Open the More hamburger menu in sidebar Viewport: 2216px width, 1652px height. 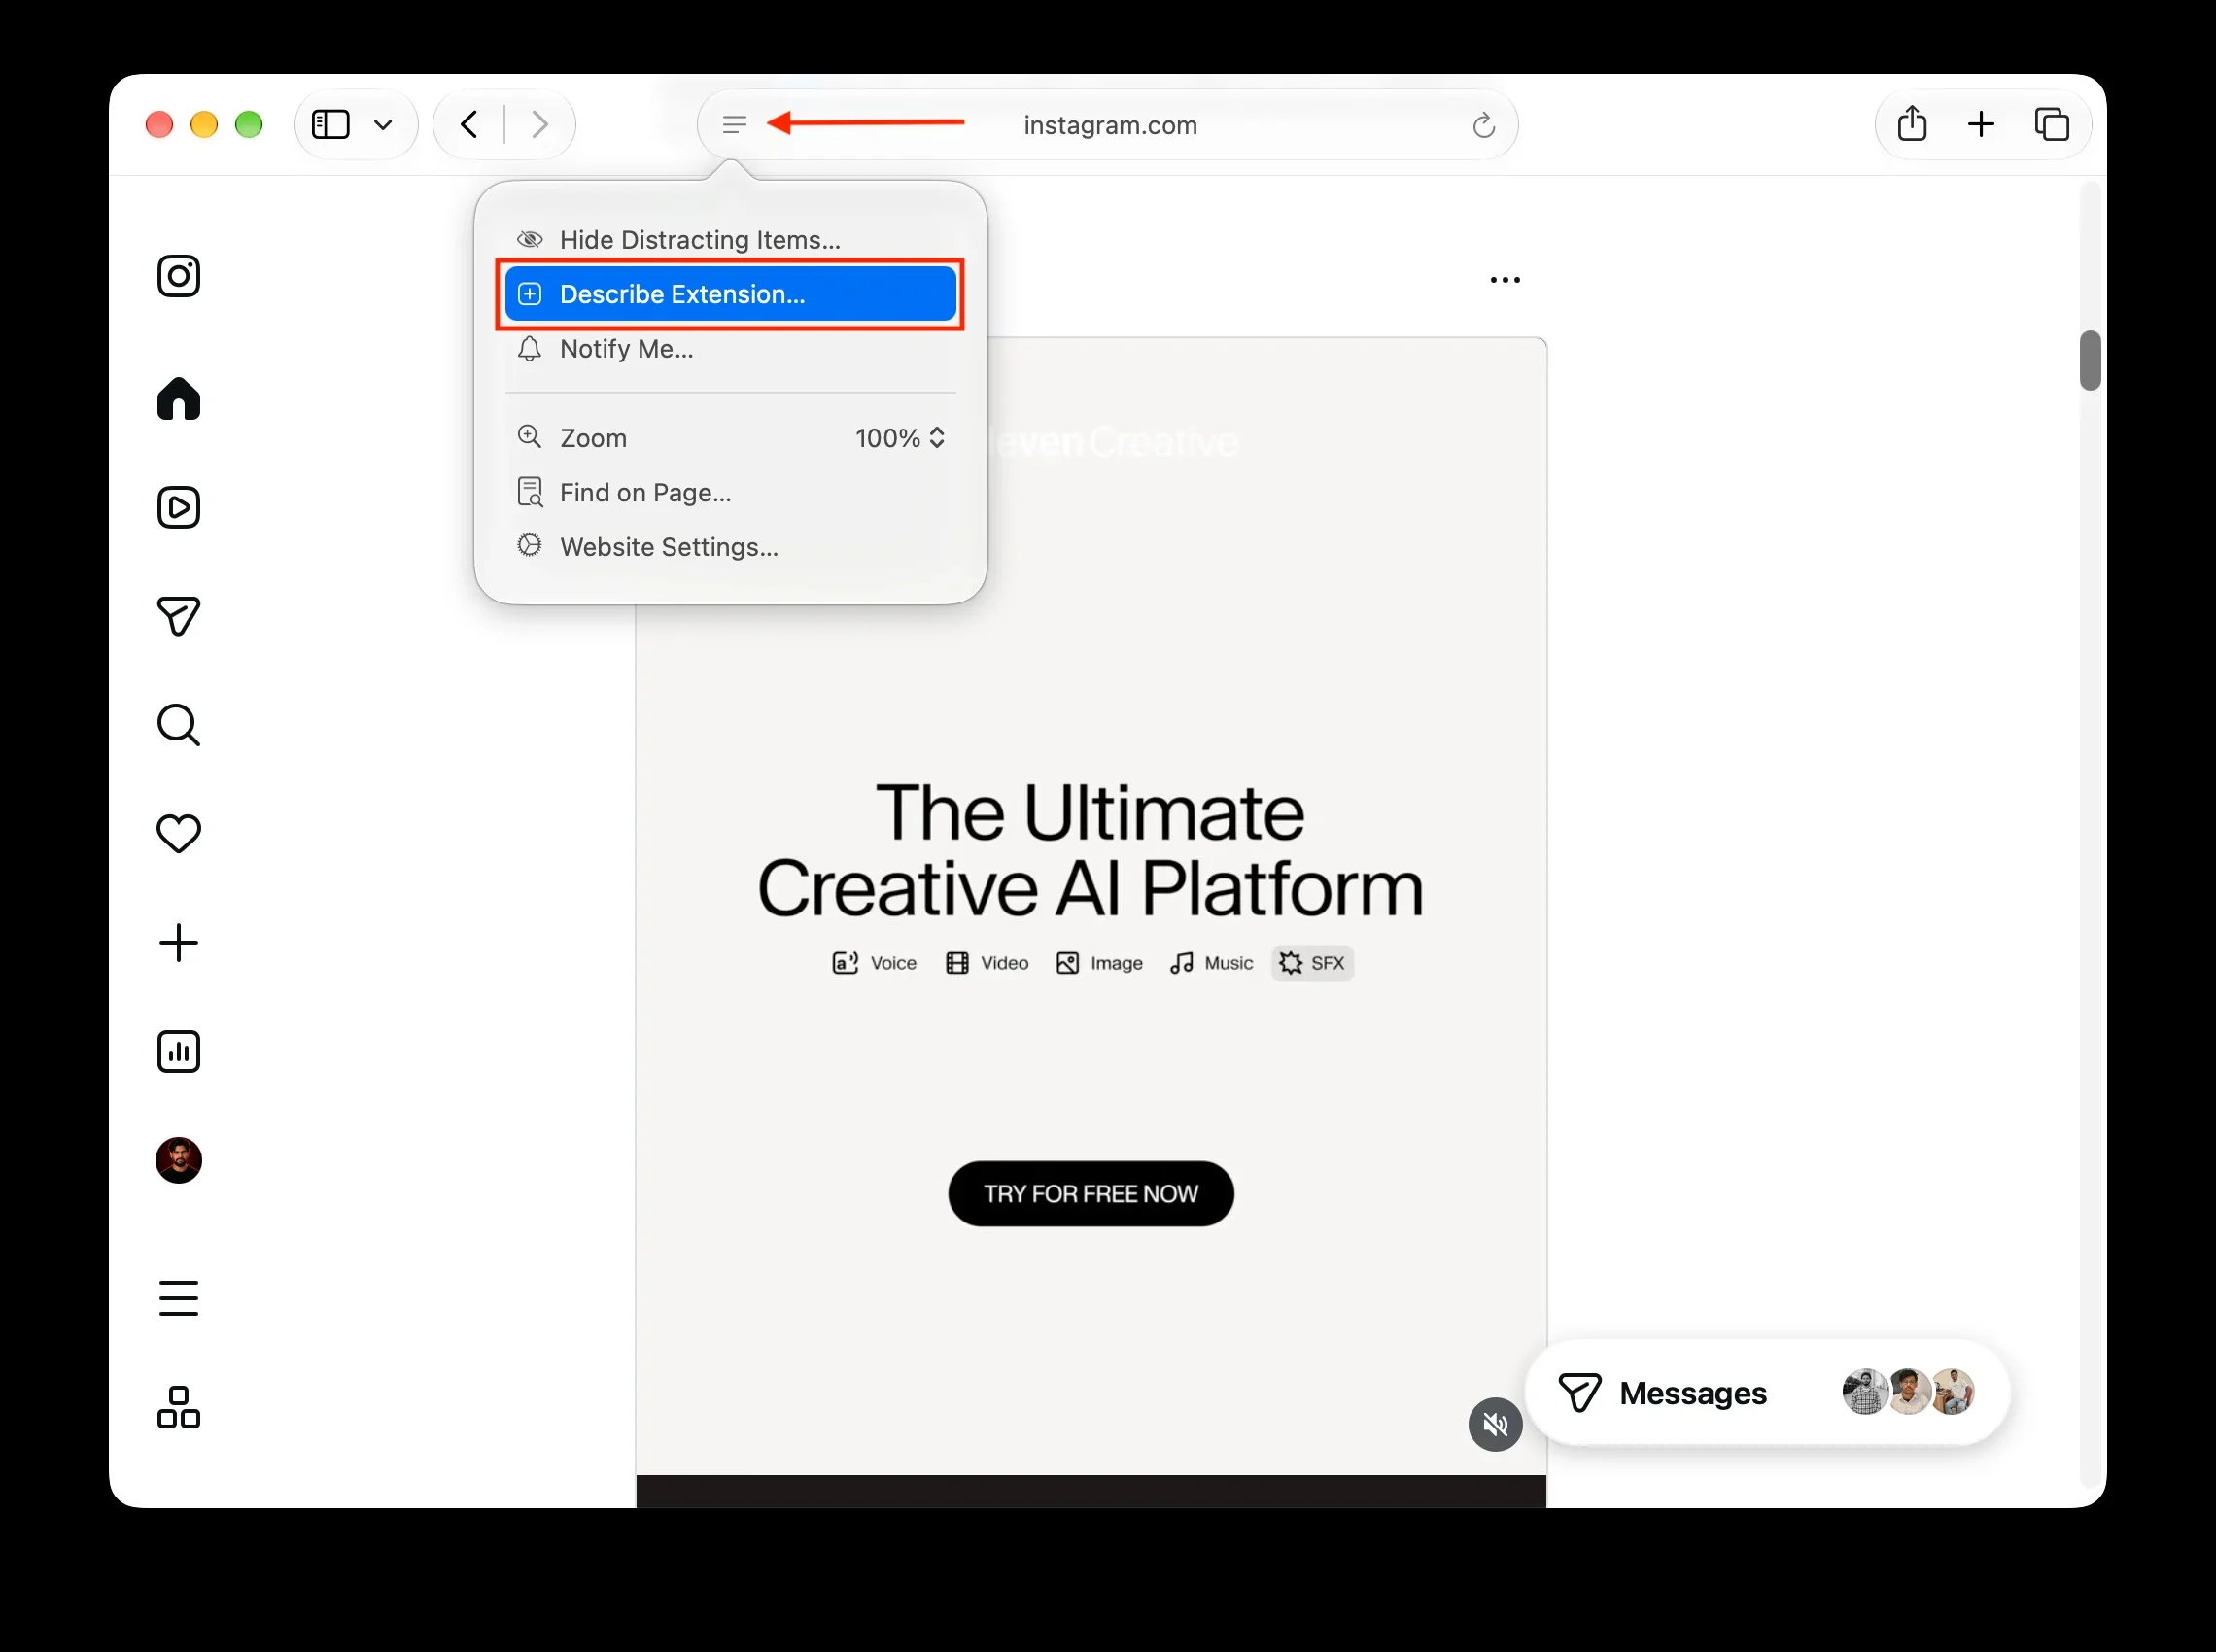coord(179,1298)
